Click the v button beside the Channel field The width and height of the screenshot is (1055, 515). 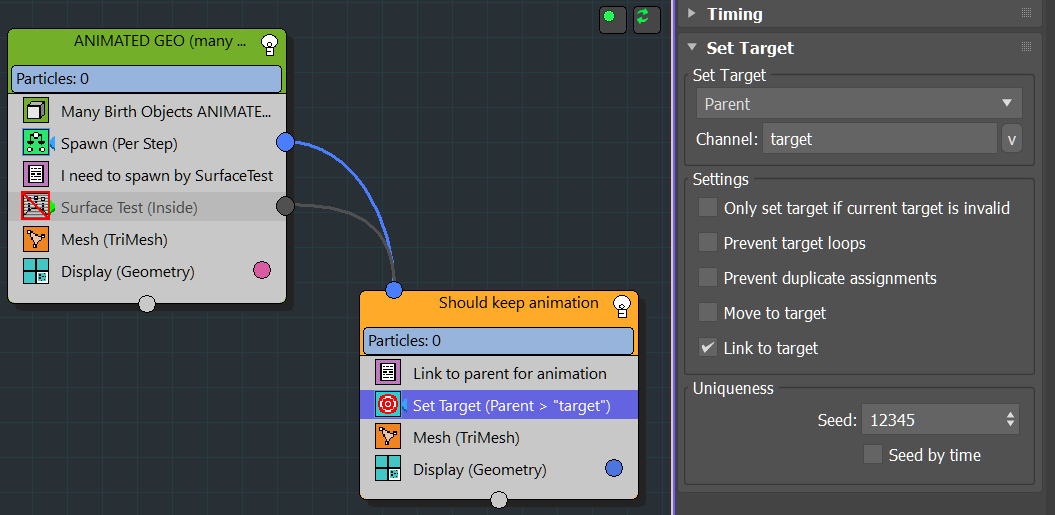[x=1011, y=140]
